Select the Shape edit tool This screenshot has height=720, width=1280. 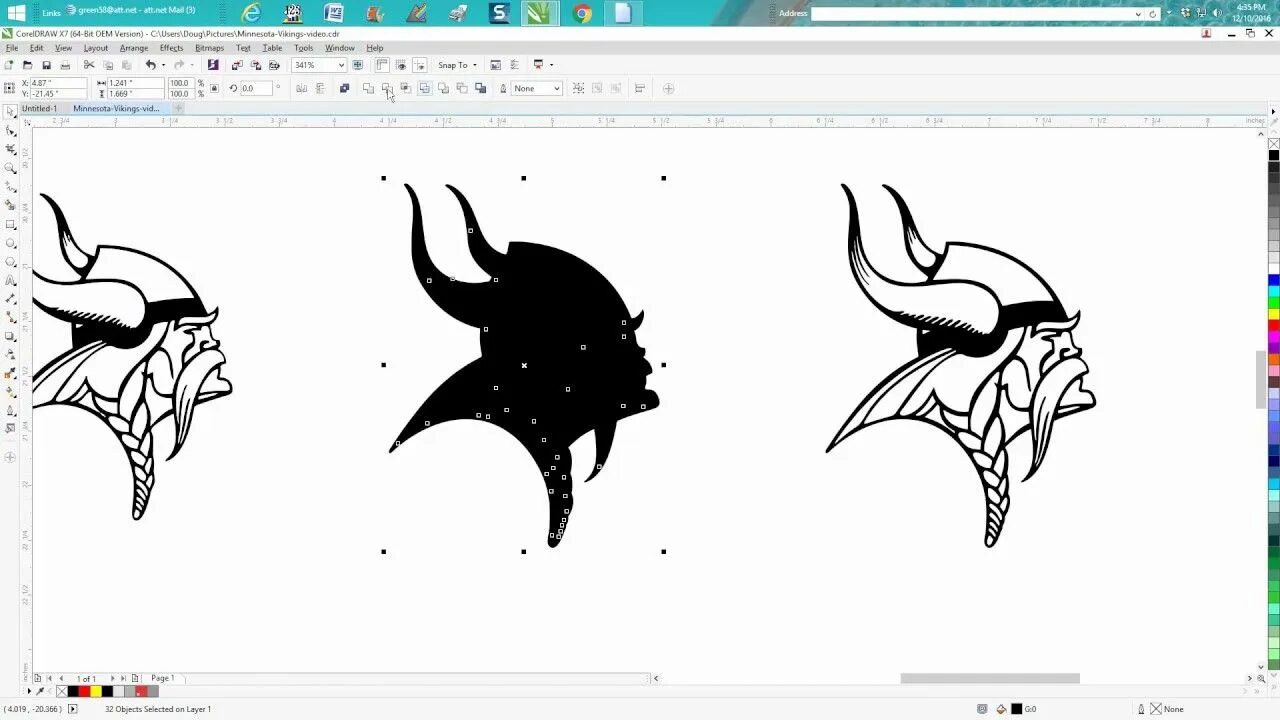(11, 130)
